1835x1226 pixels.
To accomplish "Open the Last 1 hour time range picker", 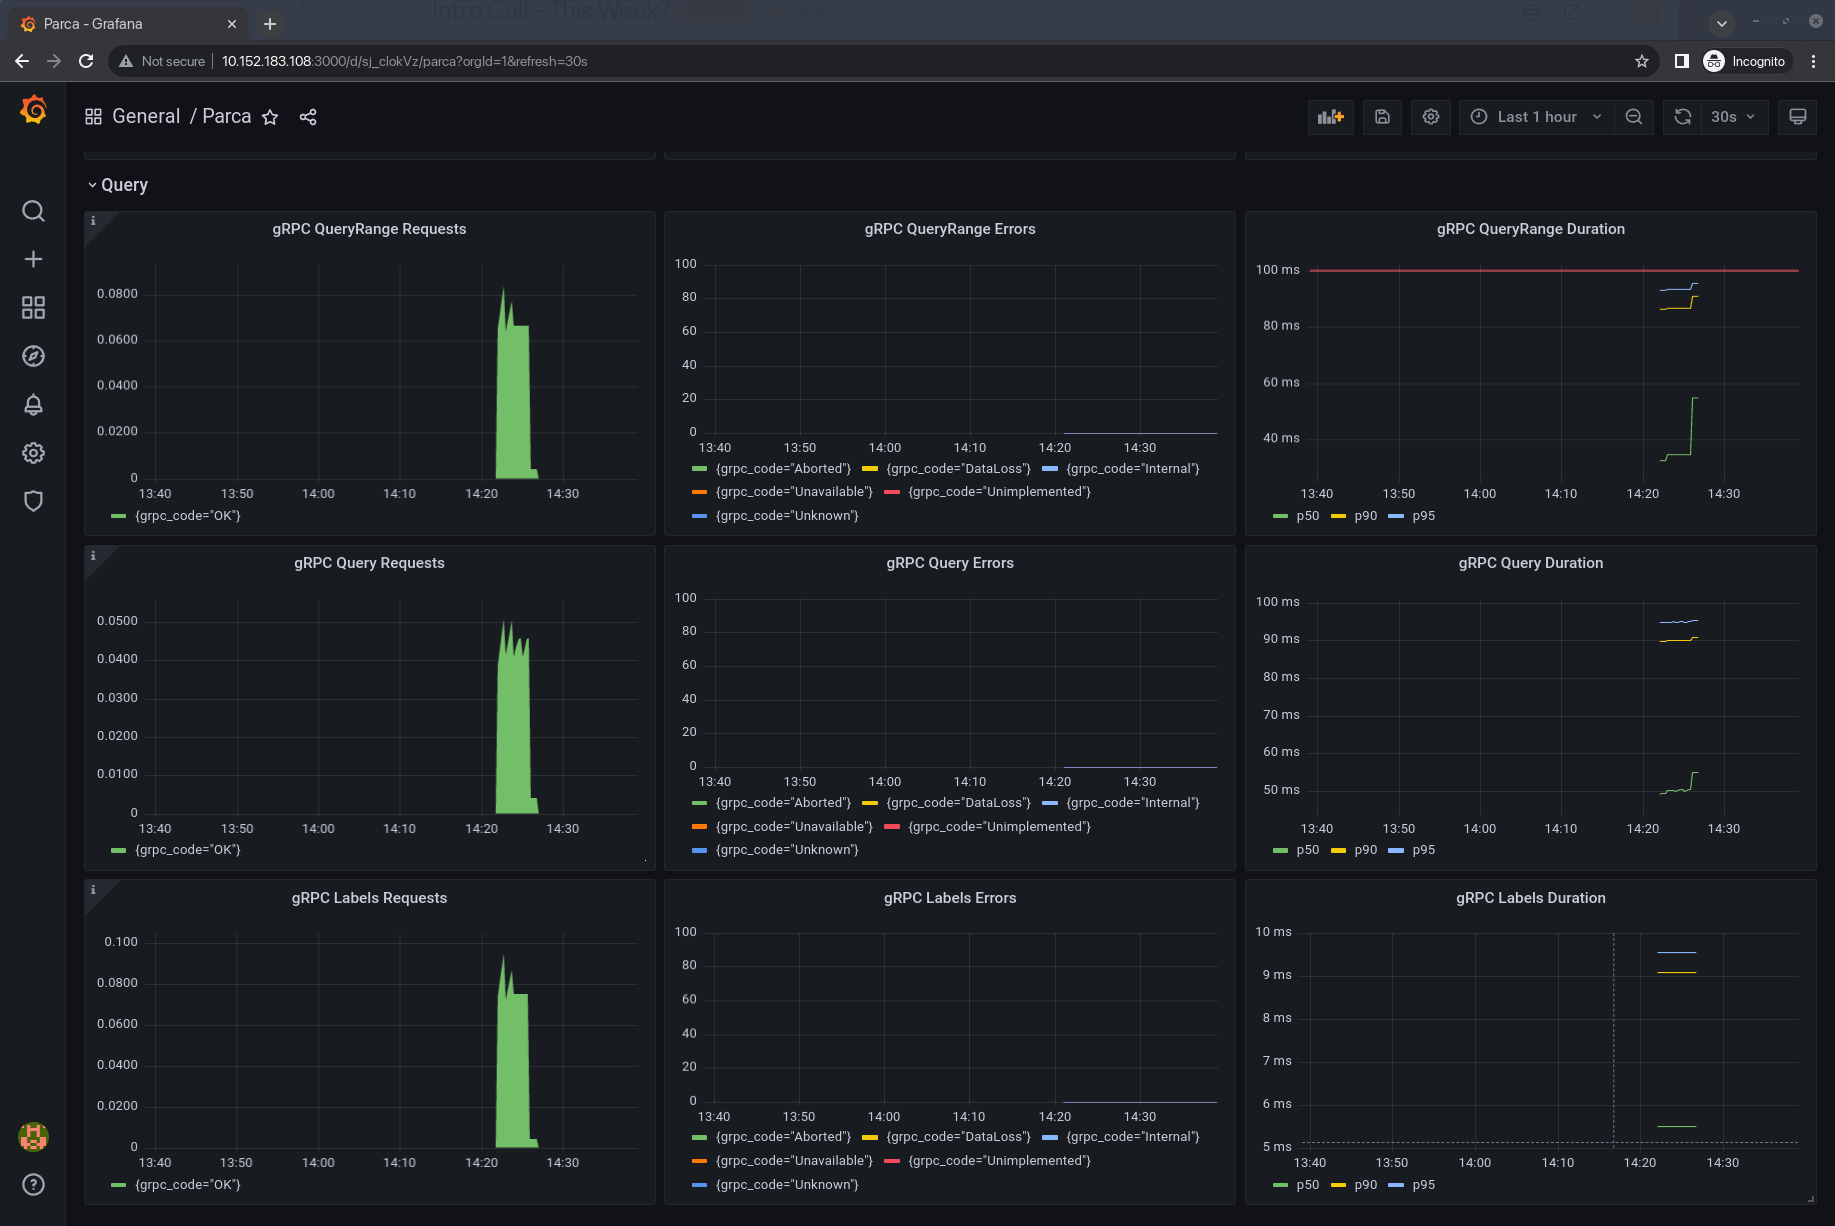I will point(1536,117).
